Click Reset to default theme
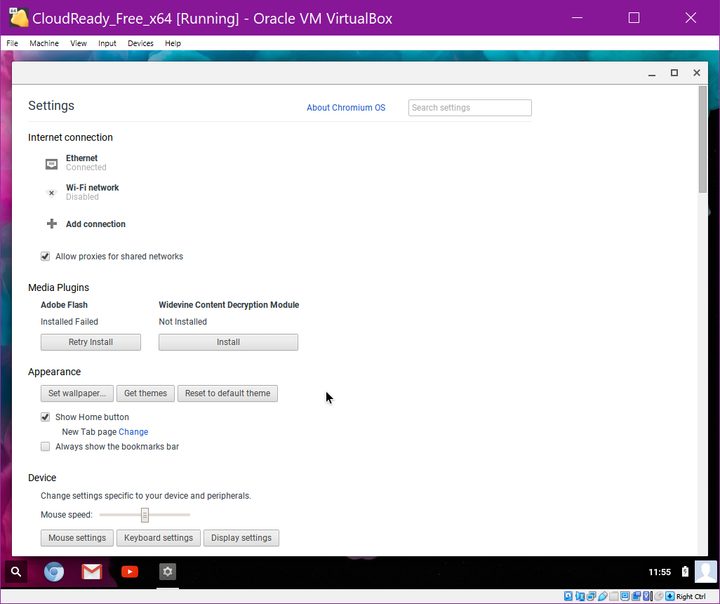The height and width of the screenshot is (604, 720). coord(227,393)
